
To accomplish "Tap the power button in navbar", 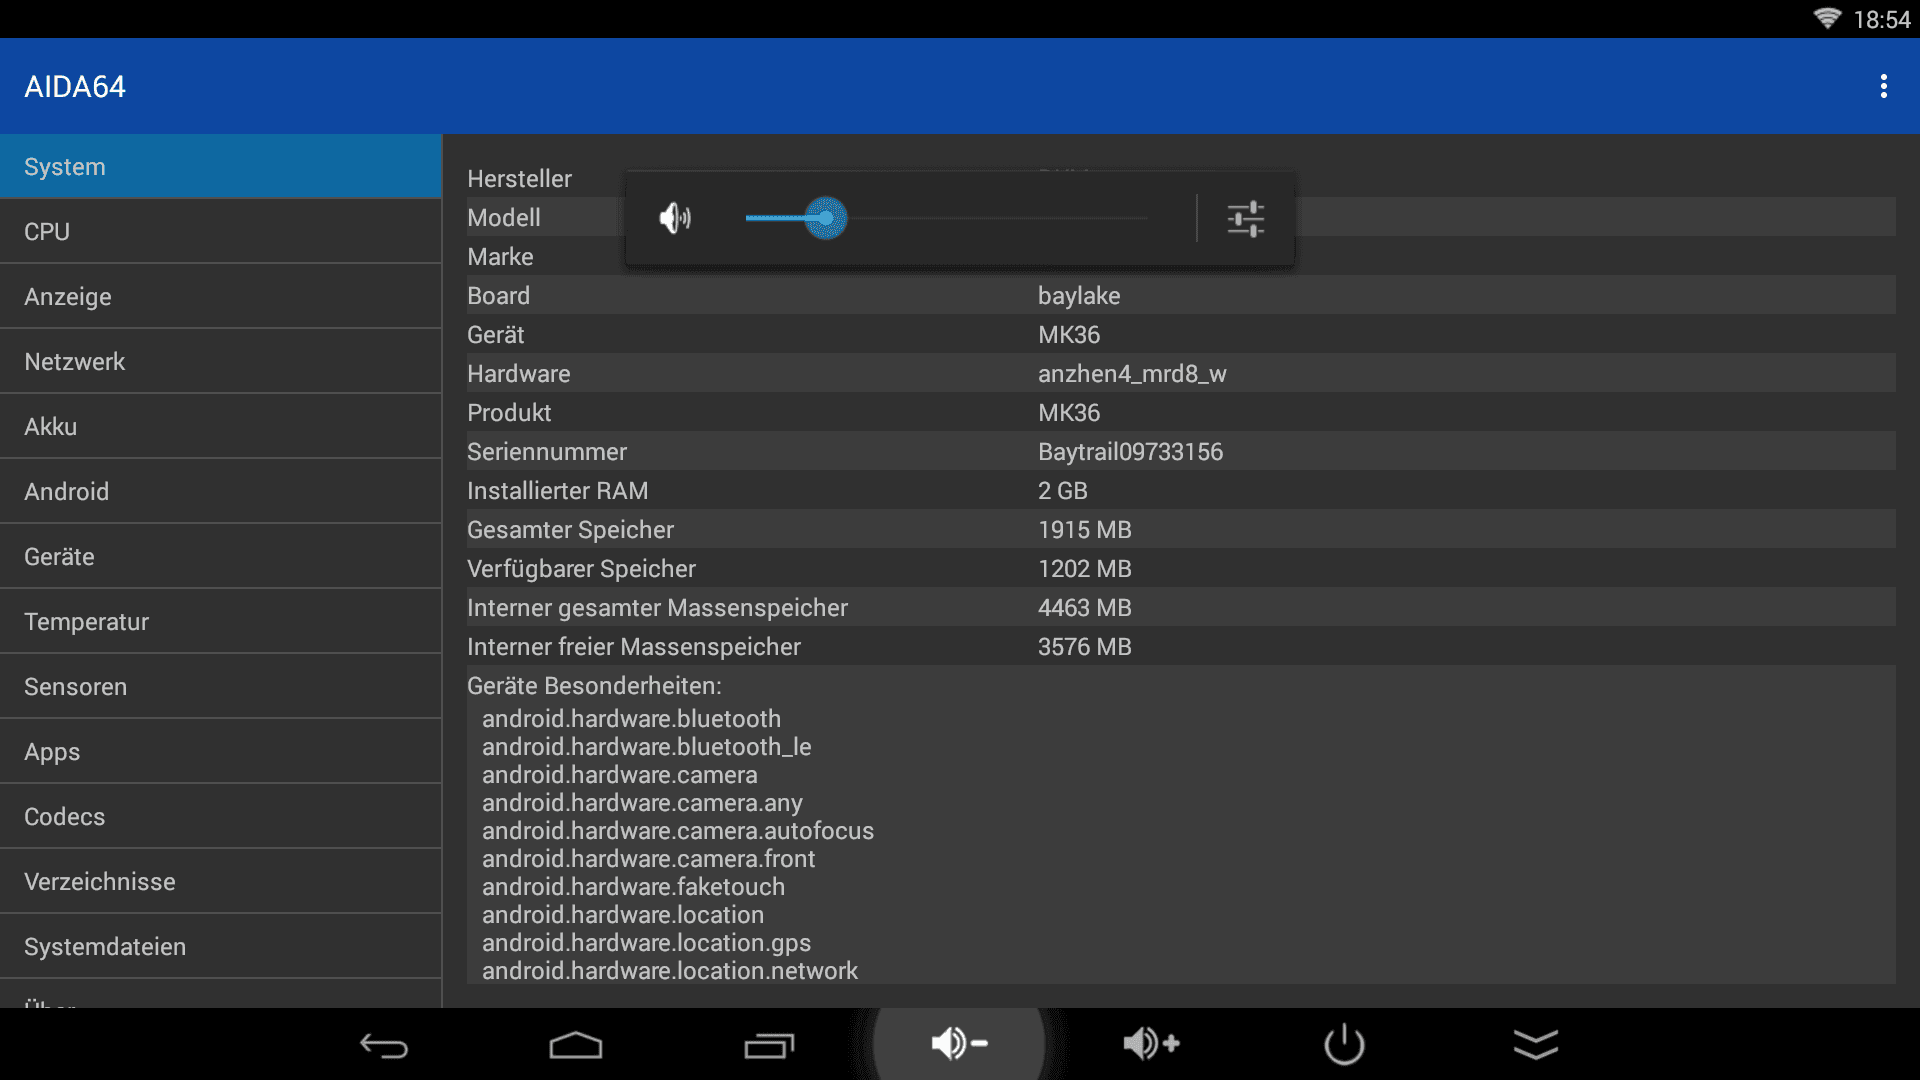I will tap(1344, 1044).
